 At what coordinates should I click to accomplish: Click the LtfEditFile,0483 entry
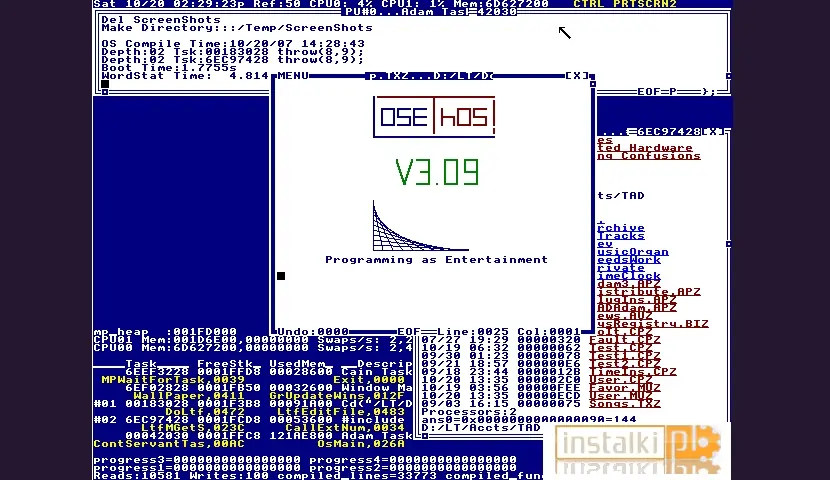pos(341,411)
